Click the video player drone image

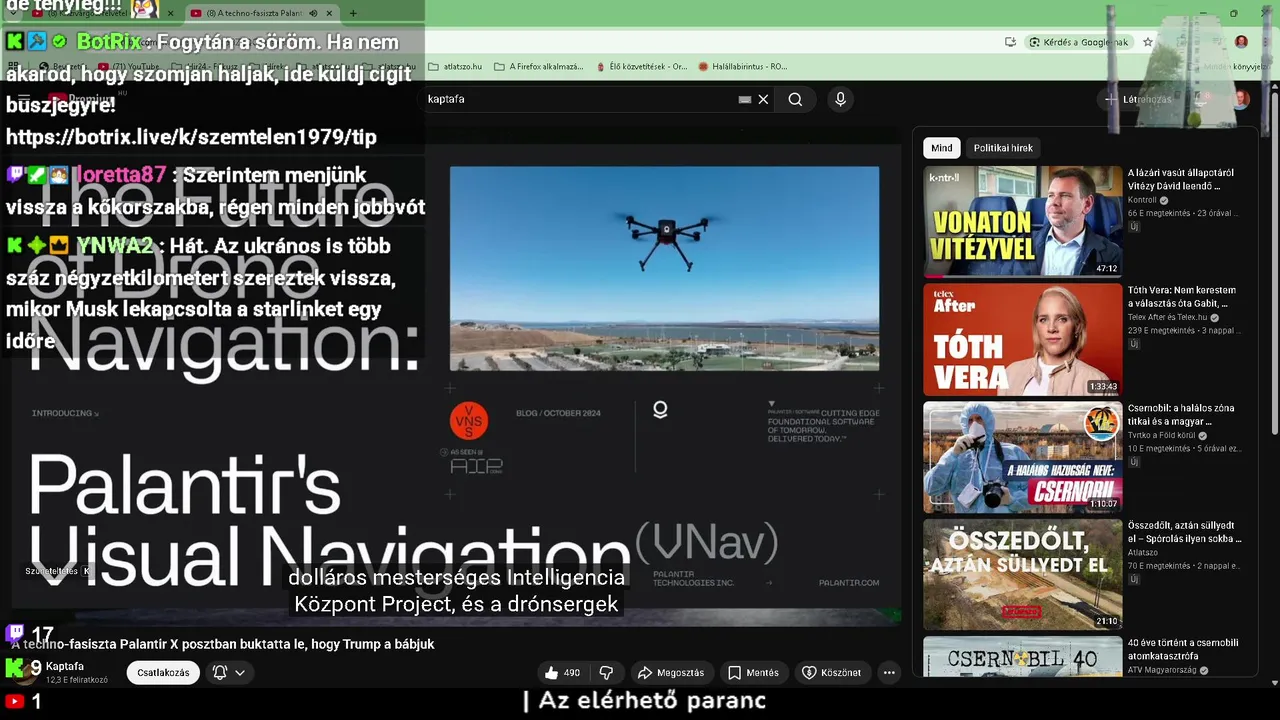[x=664, y=268]
